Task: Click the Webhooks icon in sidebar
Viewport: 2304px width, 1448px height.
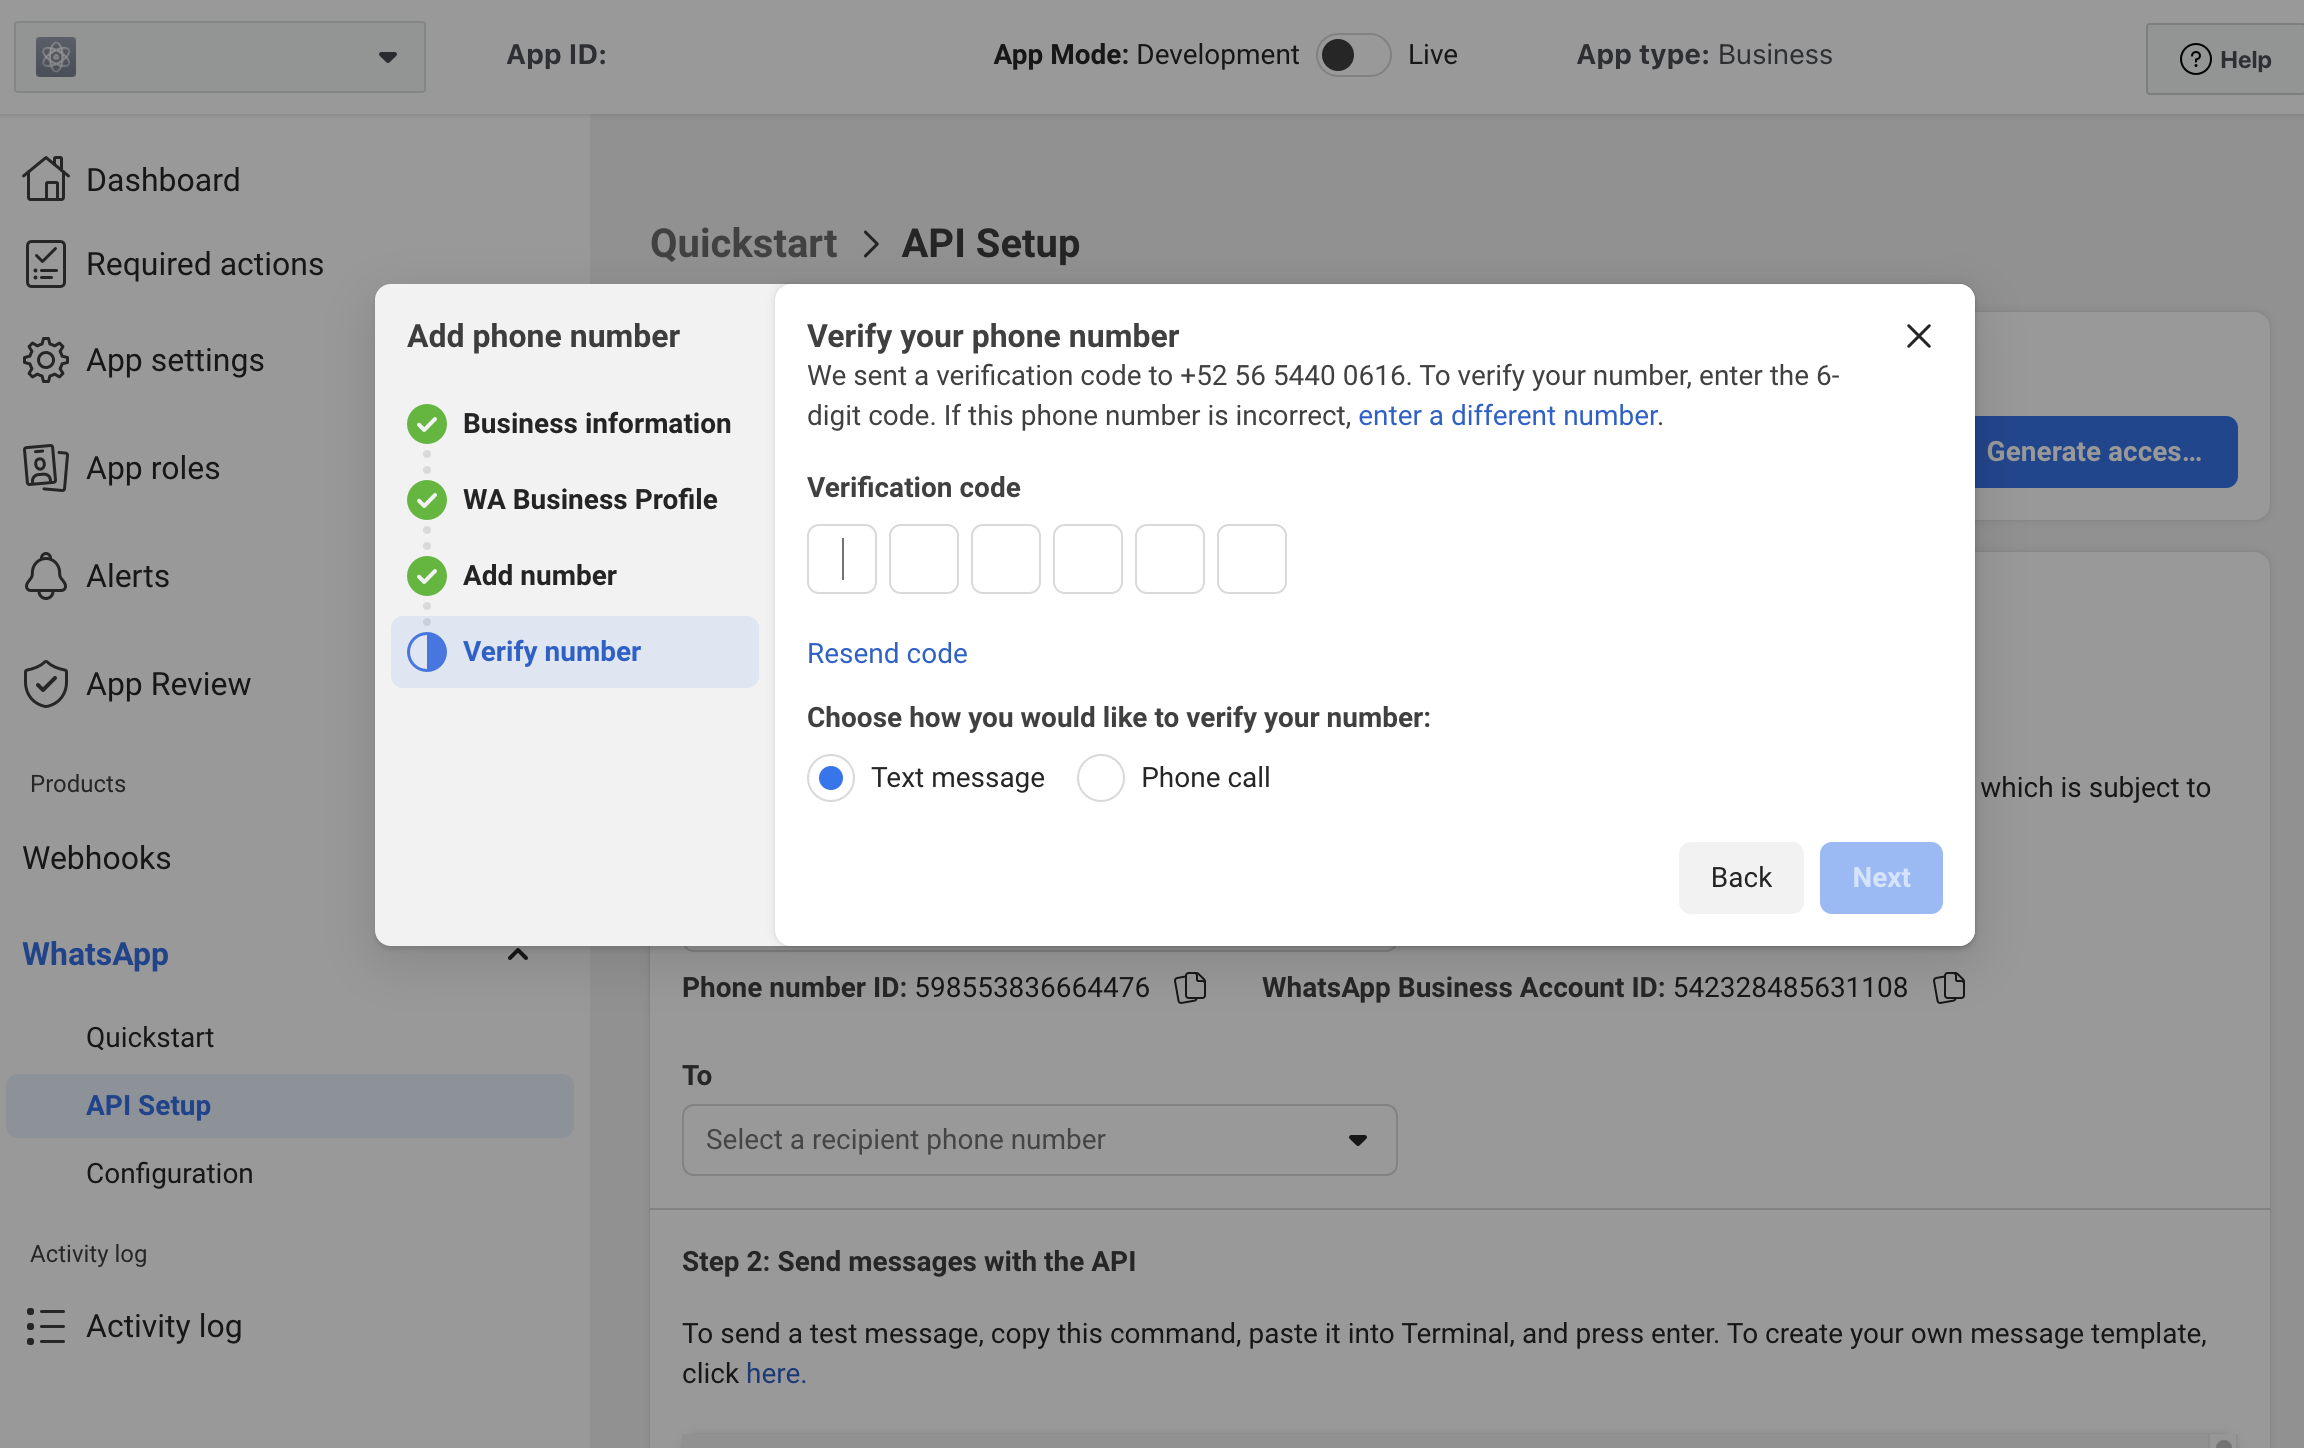Action: (95, 856)
